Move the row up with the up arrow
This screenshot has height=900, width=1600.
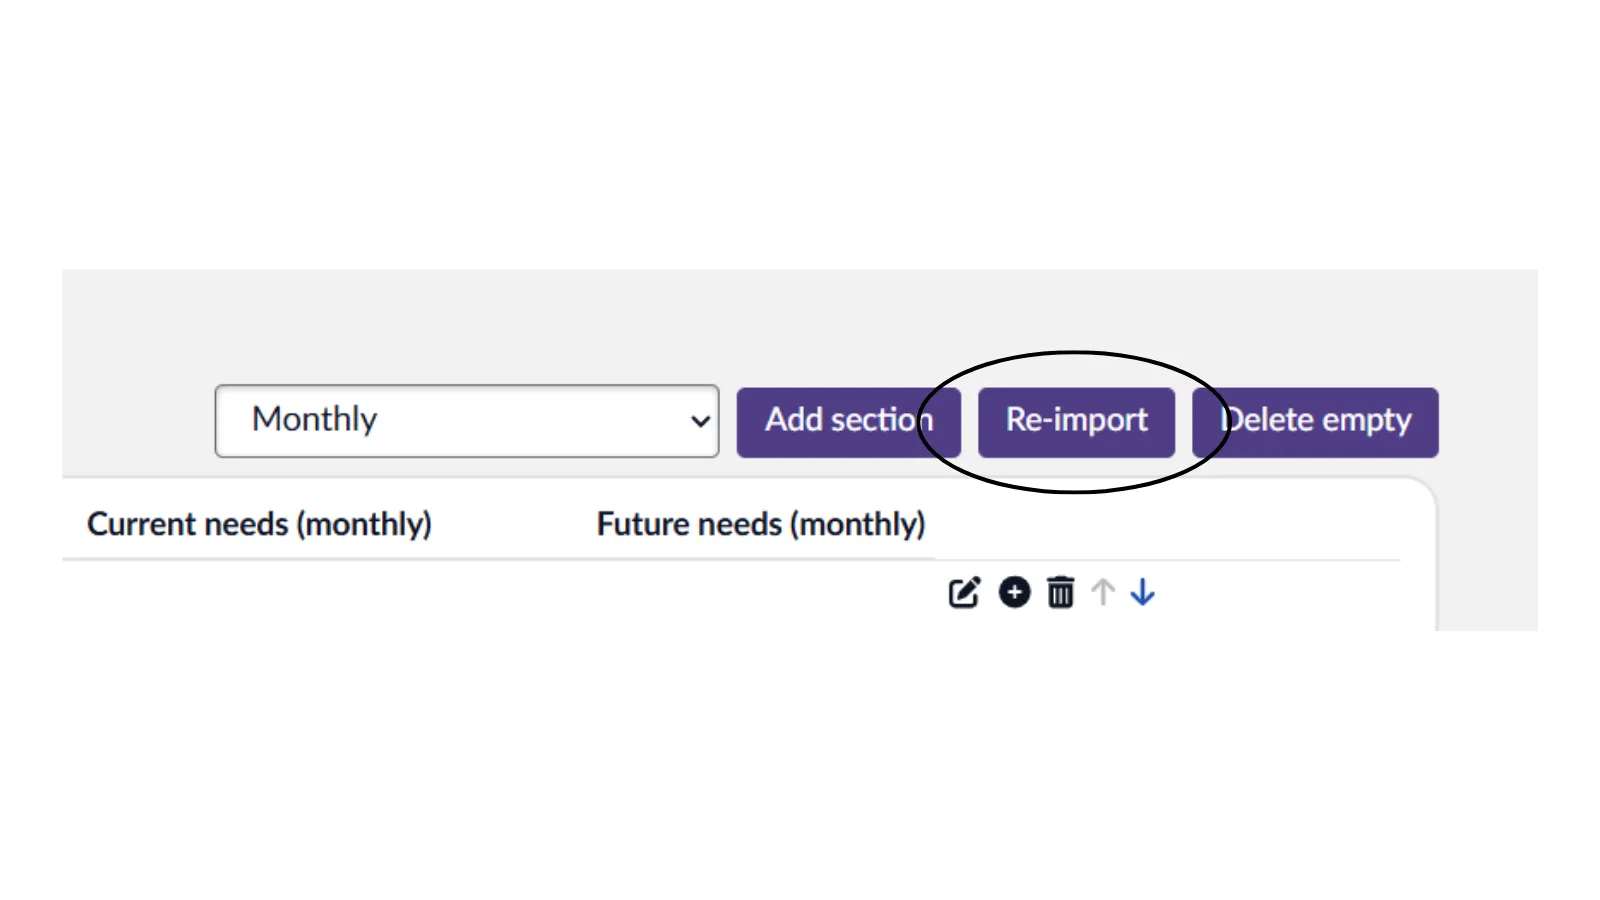coord(1103,593)
